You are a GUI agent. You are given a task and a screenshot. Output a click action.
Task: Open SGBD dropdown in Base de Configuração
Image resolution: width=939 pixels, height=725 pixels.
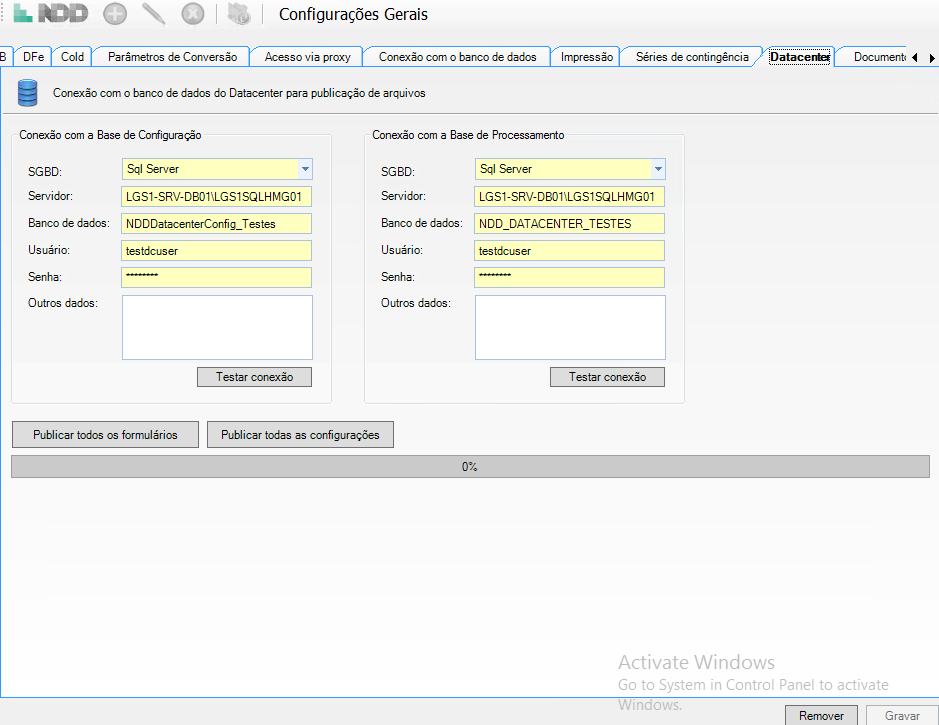pos(305,169)
